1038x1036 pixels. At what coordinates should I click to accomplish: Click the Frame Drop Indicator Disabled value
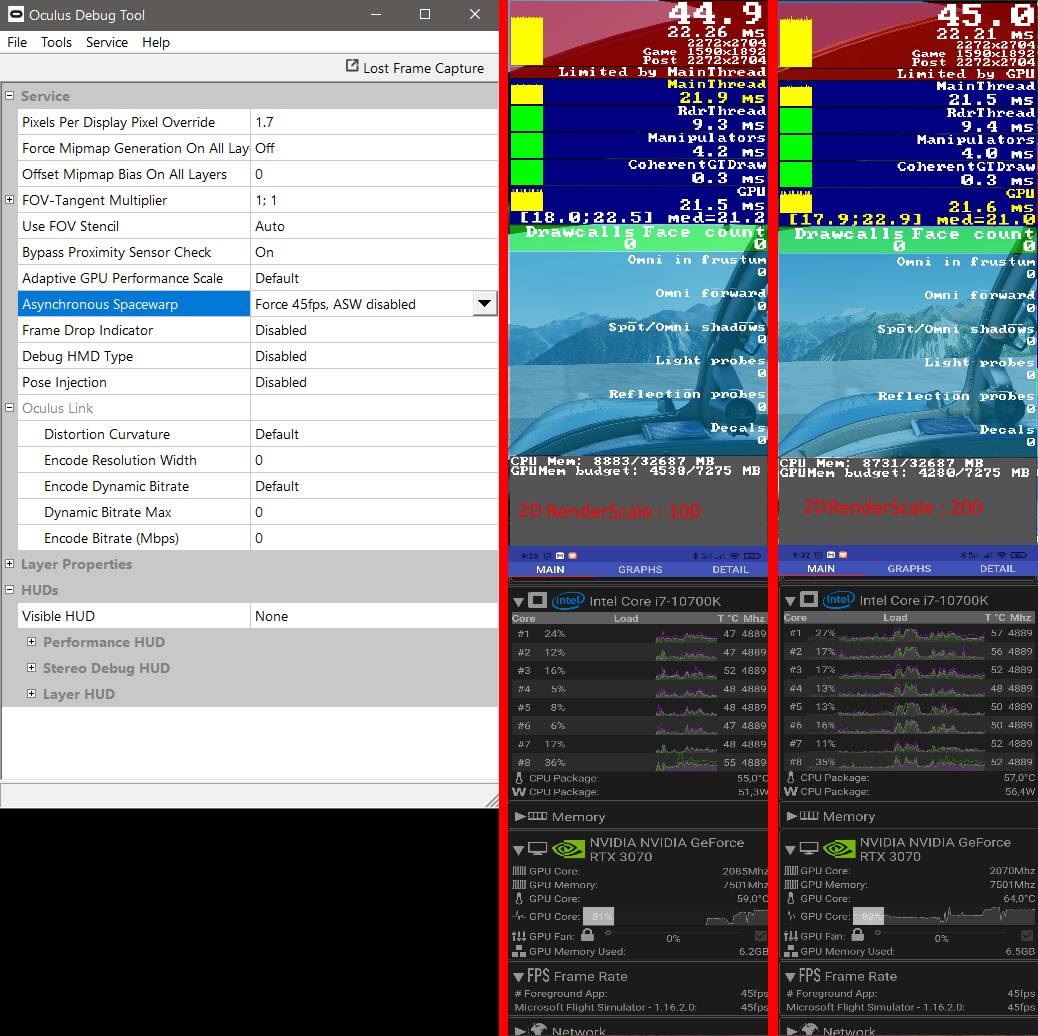click(x=374, y=330)
